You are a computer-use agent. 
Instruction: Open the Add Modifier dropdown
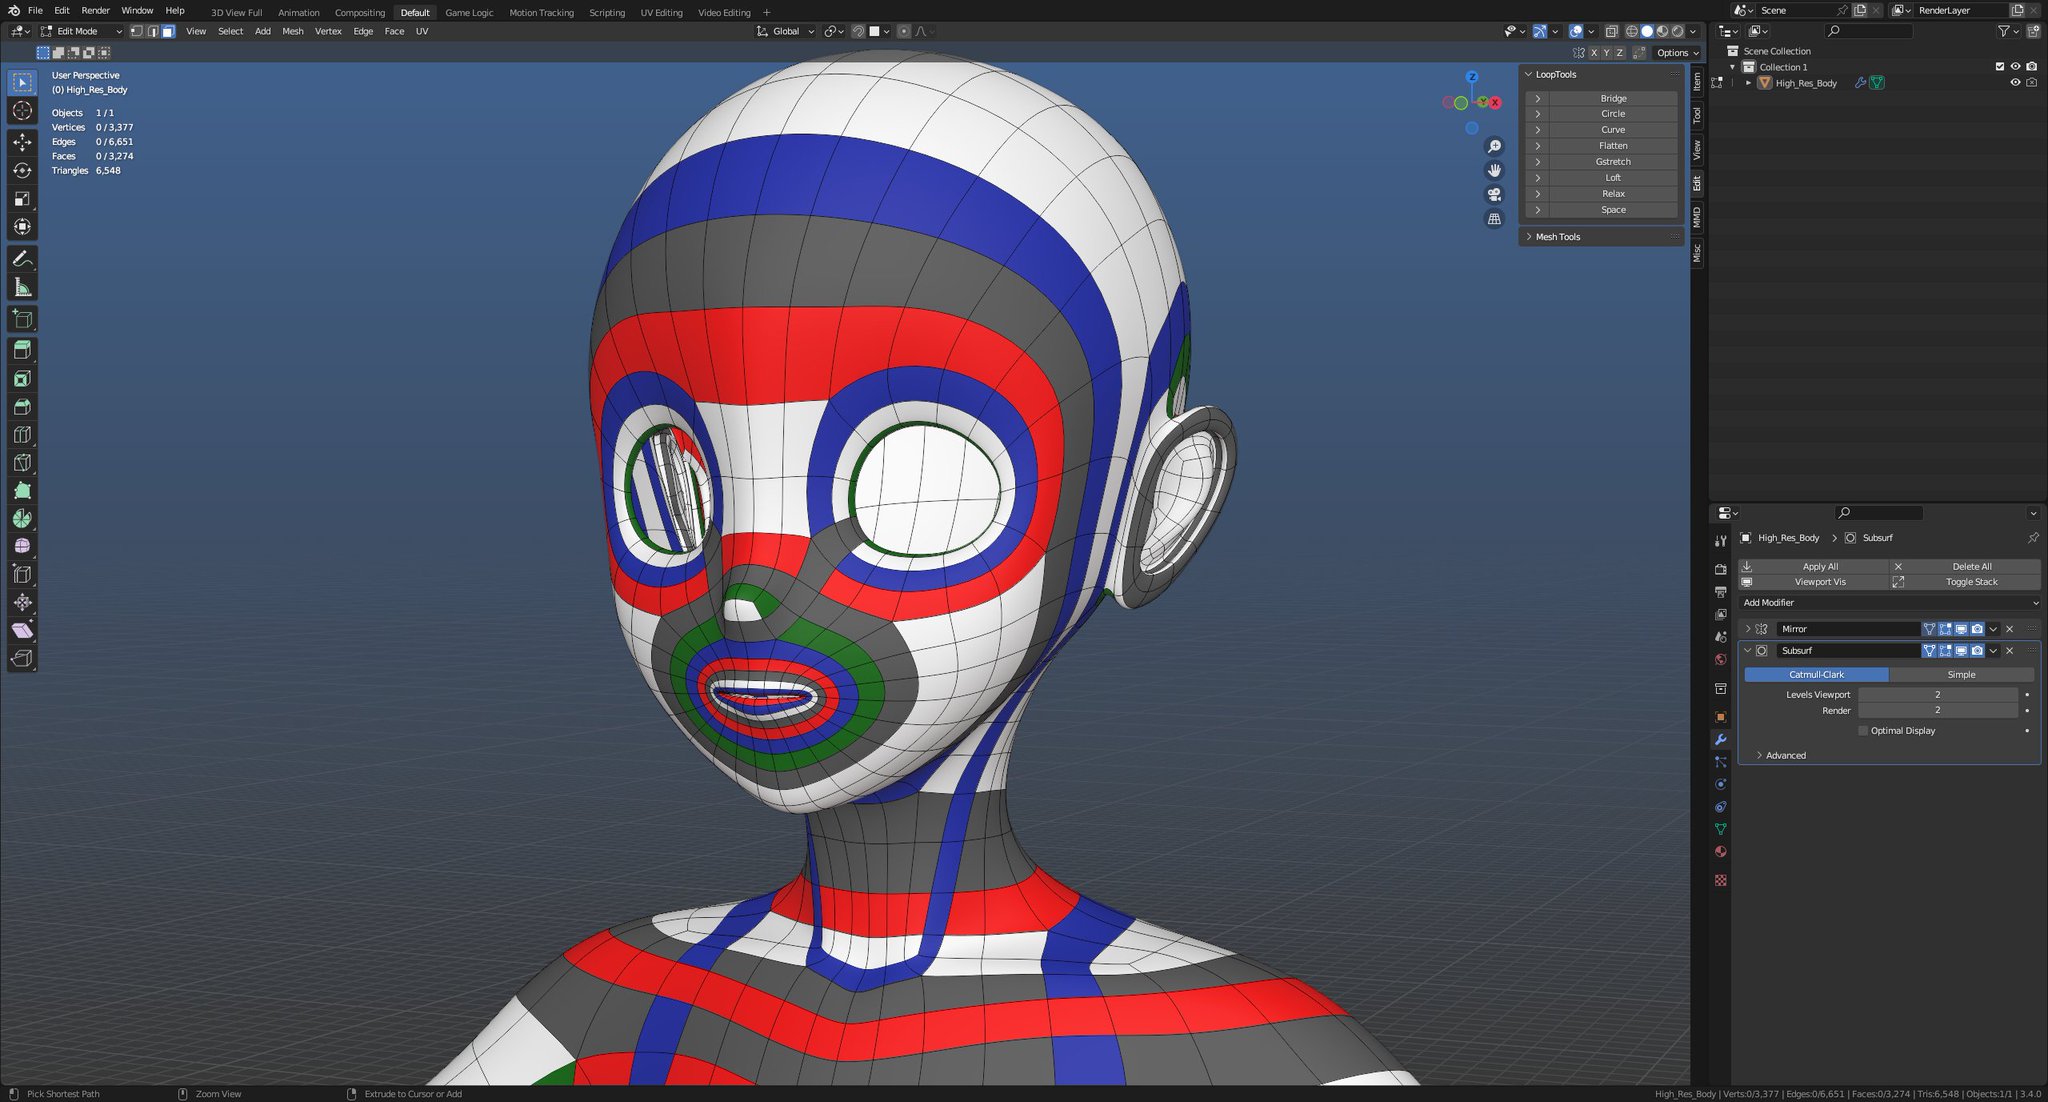[1888, 603]
